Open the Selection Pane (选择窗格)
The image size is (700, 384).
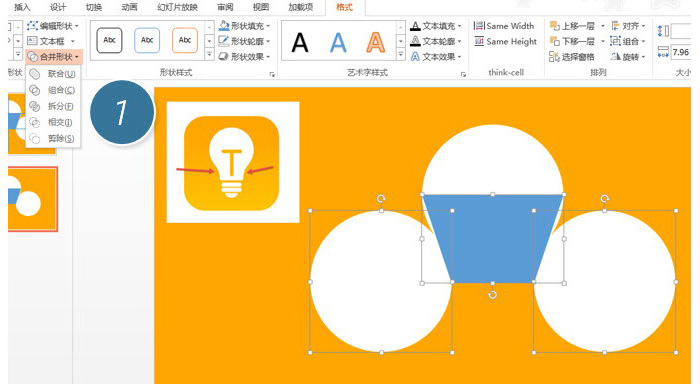[572, 57]
